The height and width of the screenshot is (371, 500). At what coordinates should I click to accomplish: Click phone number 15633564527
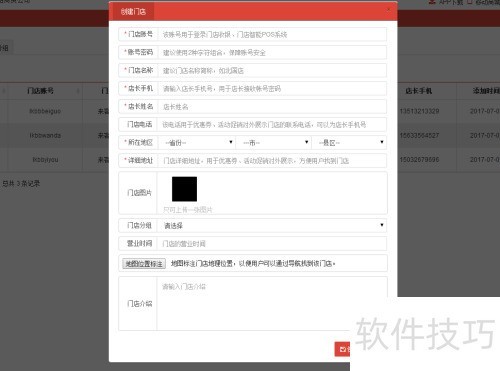tap(419, 135)
